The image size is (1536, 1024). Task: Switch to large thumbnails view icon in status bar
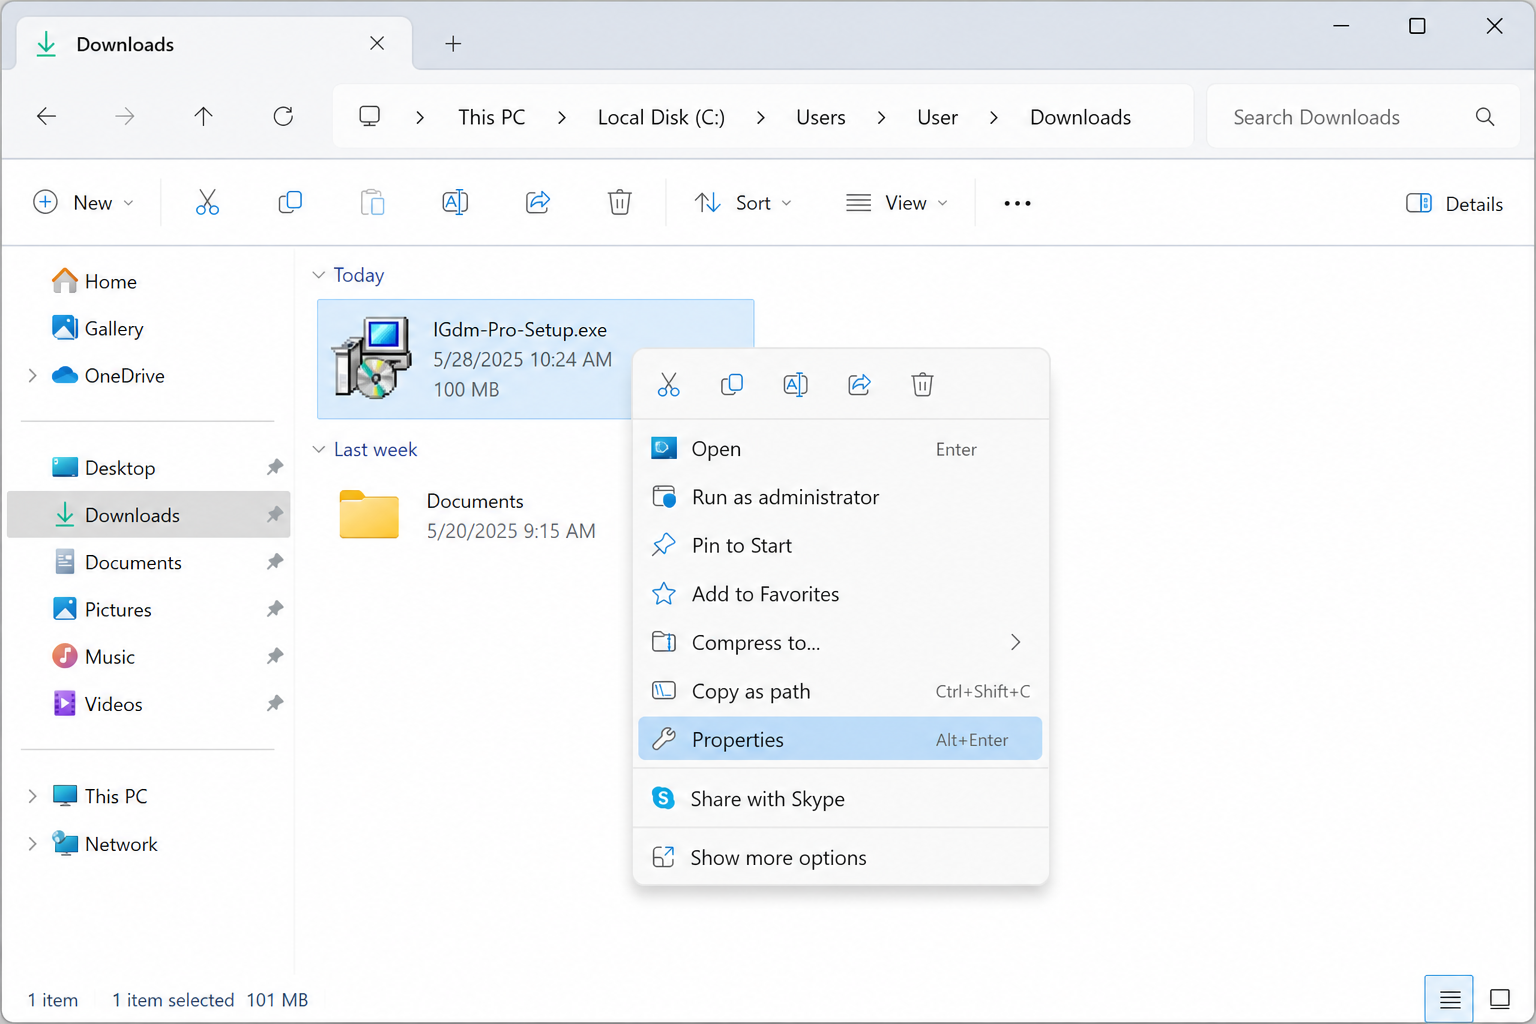click(1500, 999)
